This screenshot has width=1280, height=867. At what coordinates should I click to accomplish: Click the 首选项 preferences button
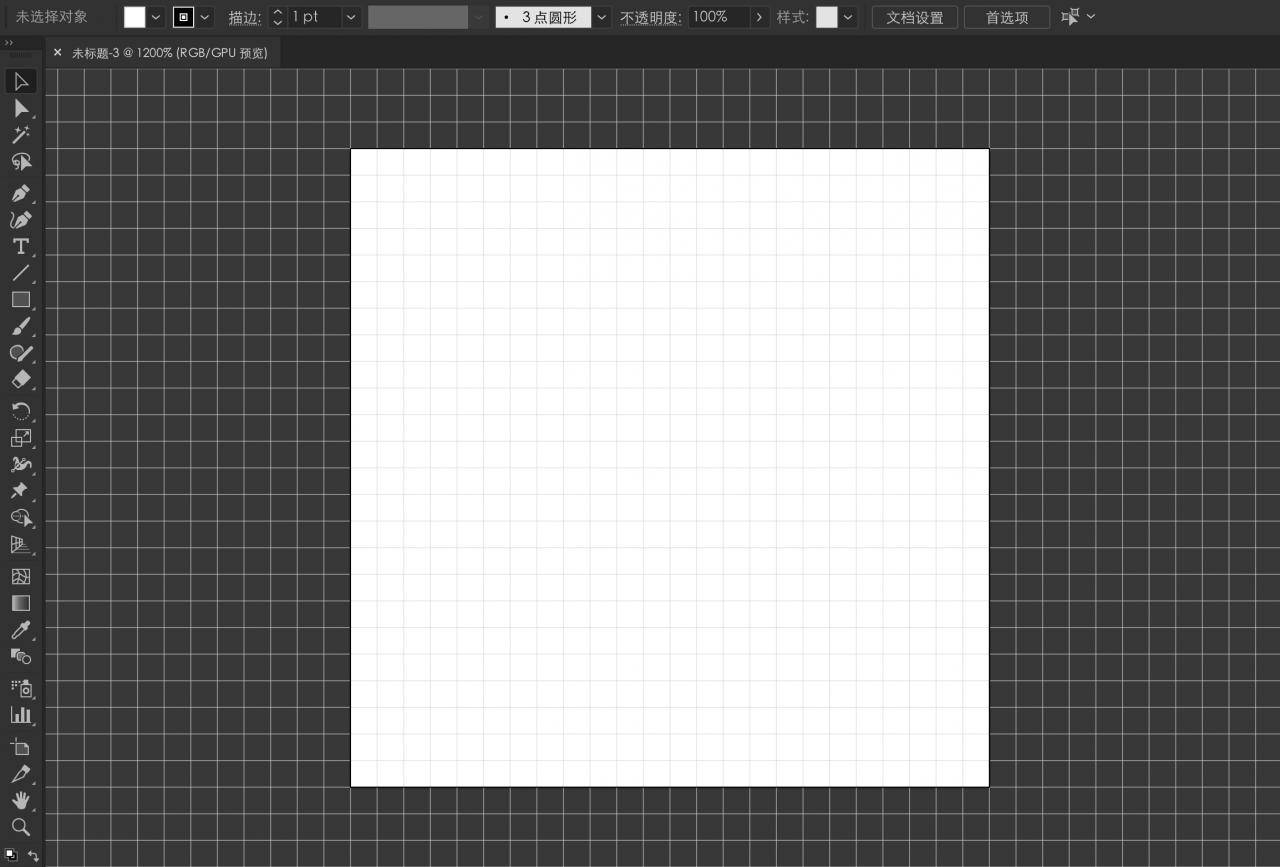point(1007,17)
